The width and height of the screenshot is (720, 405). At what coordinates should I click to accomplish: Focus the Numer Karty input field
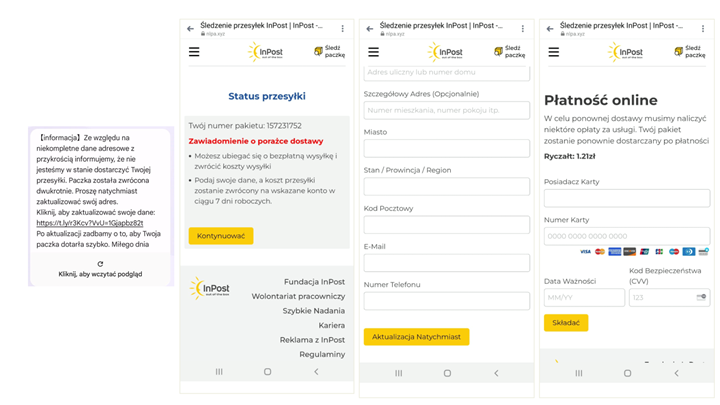626,236
